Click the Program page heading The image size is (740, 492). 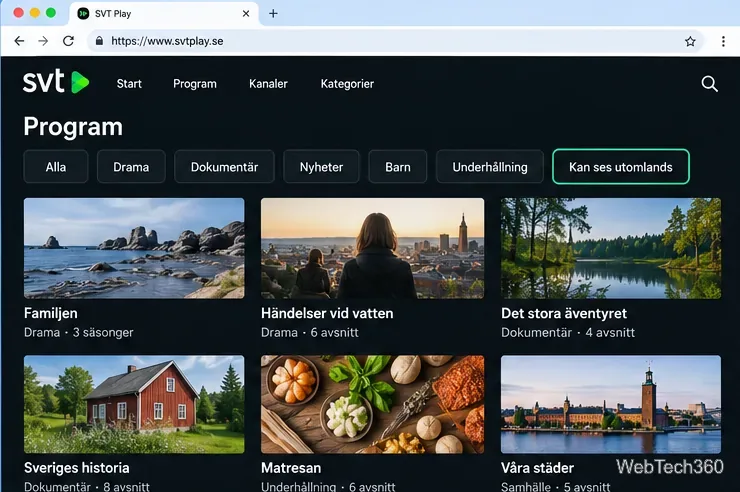pyautogui.click(x=73, y=126)
